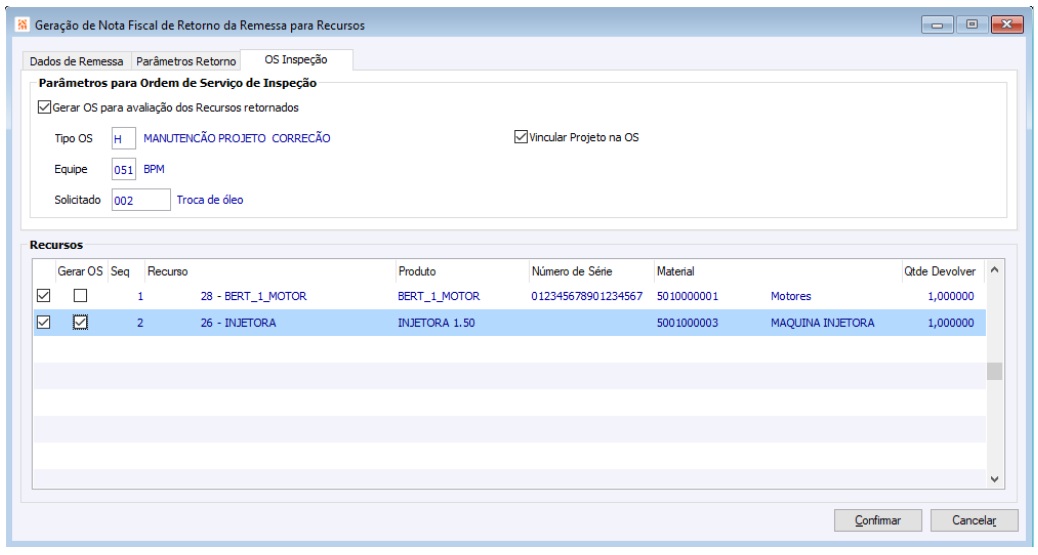Open the Parâmetros Retorno tab
This screenshot has height=555, width=1038.
click(x=186, y=60)
